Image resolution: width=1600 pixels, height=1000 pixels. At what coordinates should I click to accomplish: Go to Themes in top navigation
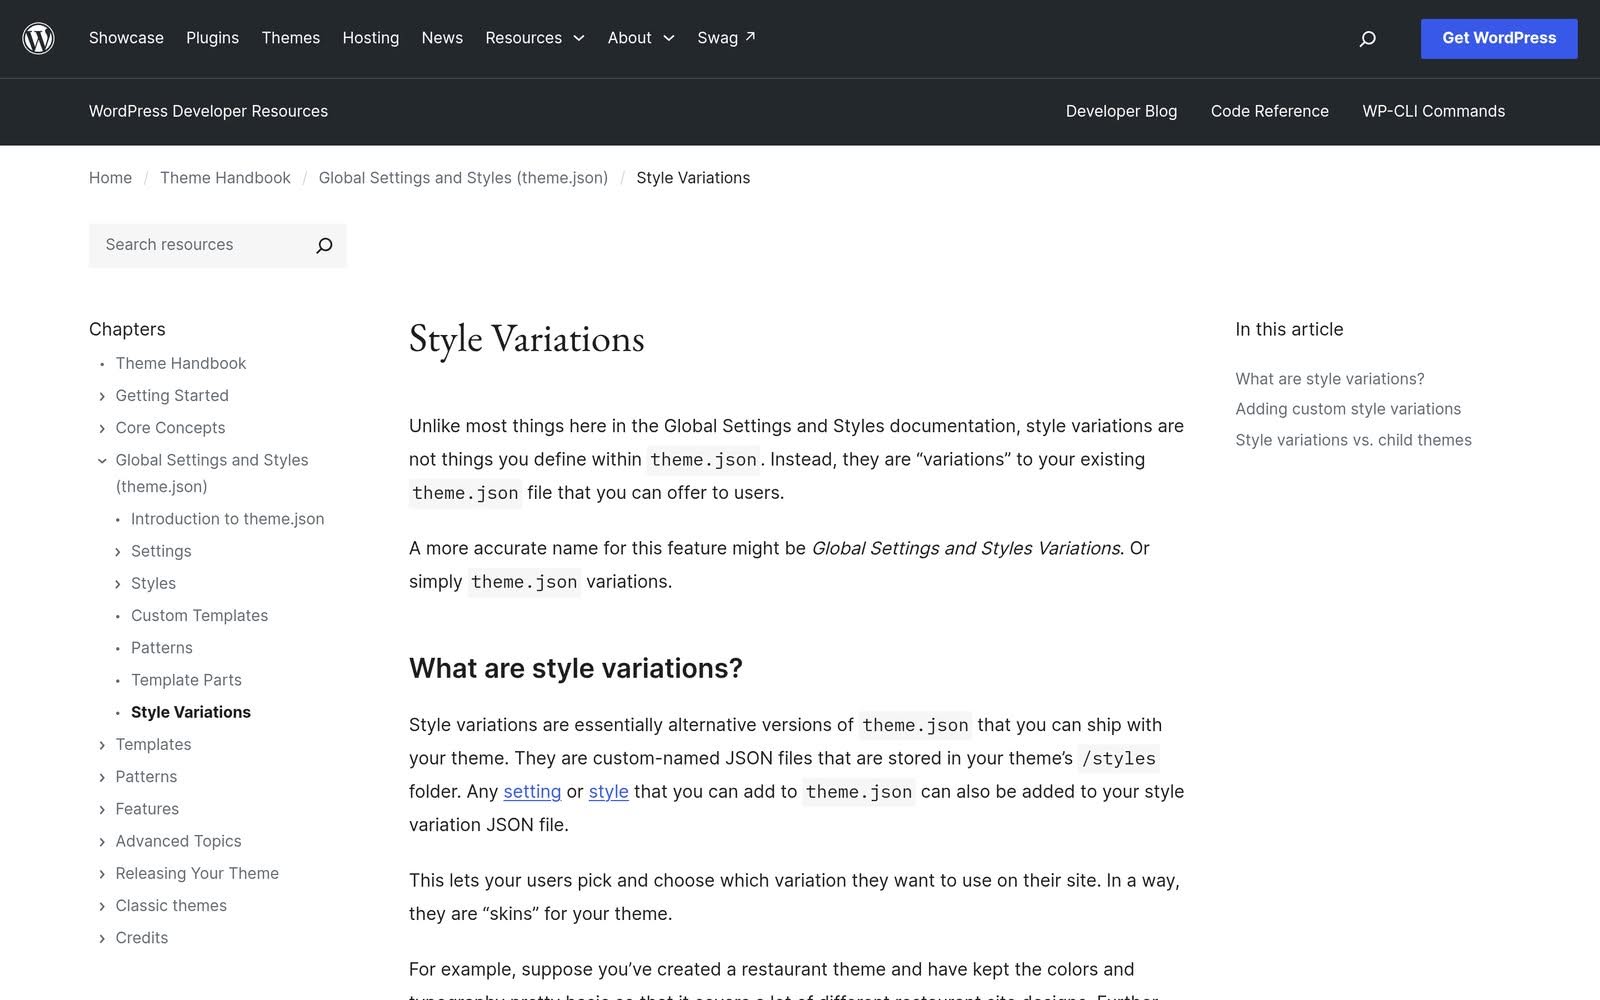pos(291,38)
